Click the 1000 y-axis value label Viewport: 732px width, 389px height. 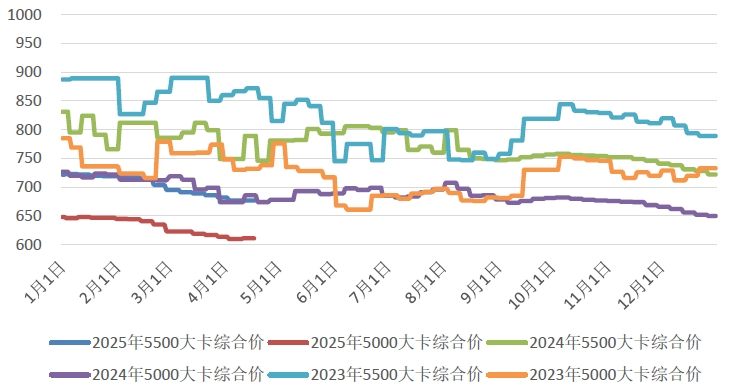[x=24, y=14]
